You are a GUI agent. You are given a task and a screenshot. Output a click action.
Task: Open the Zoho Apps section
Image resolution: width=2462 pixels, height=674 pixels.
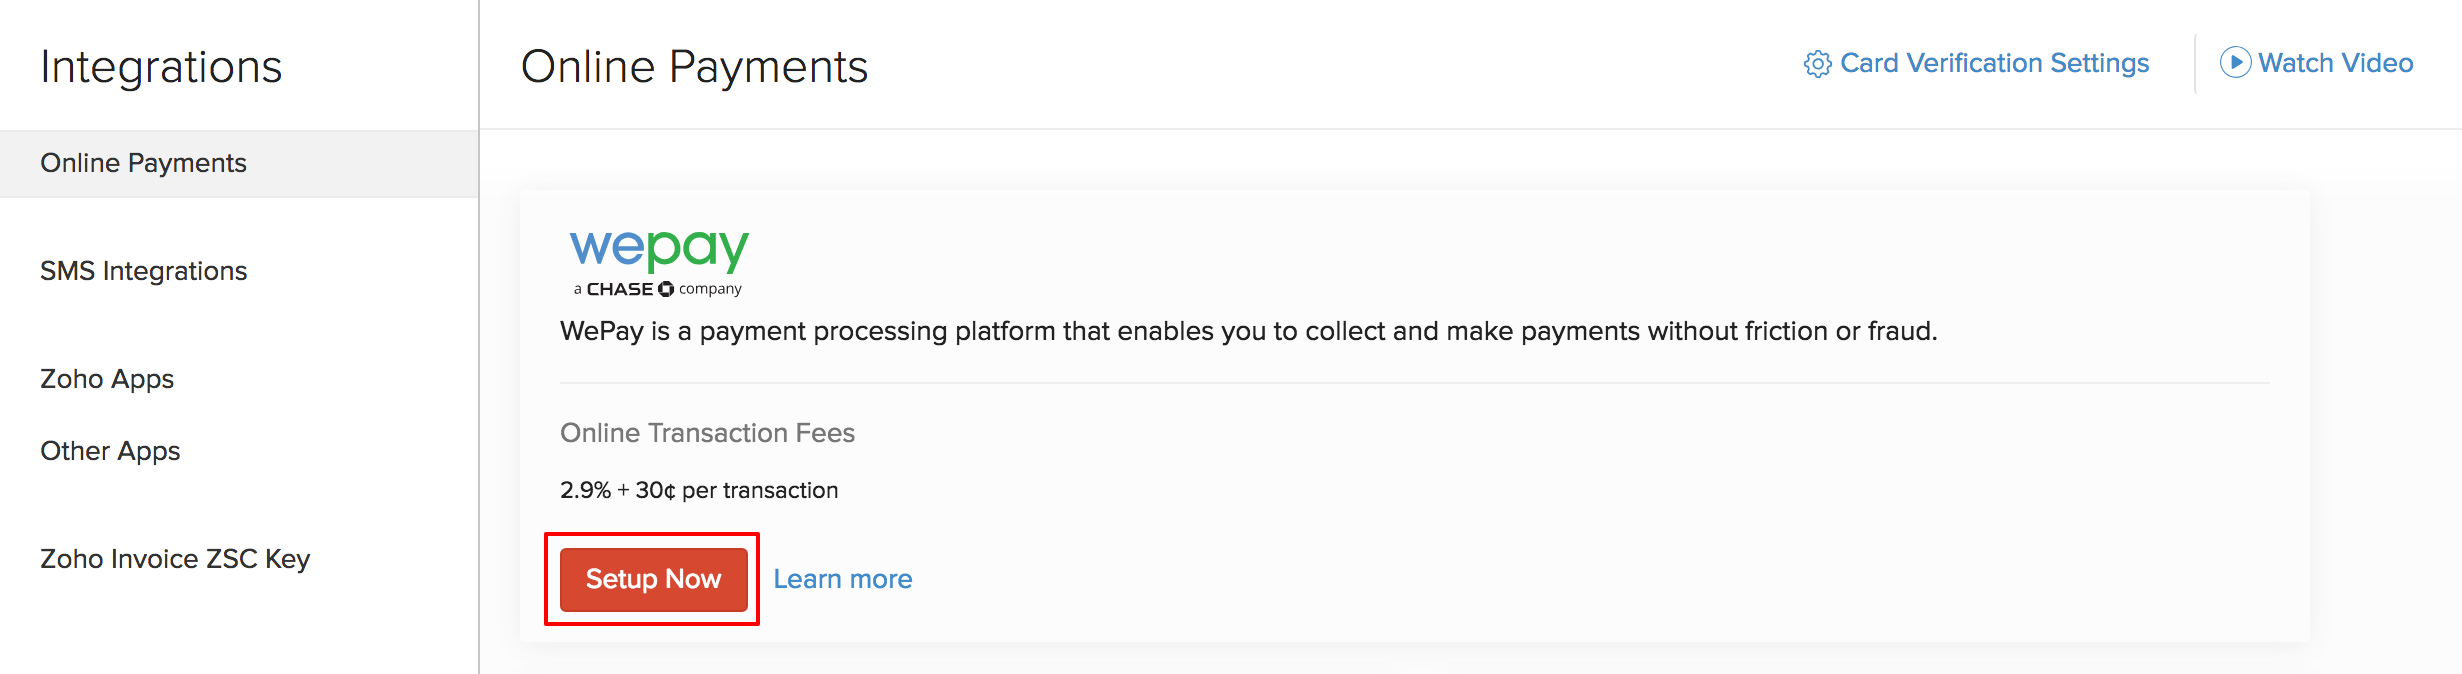coord(107,379)
